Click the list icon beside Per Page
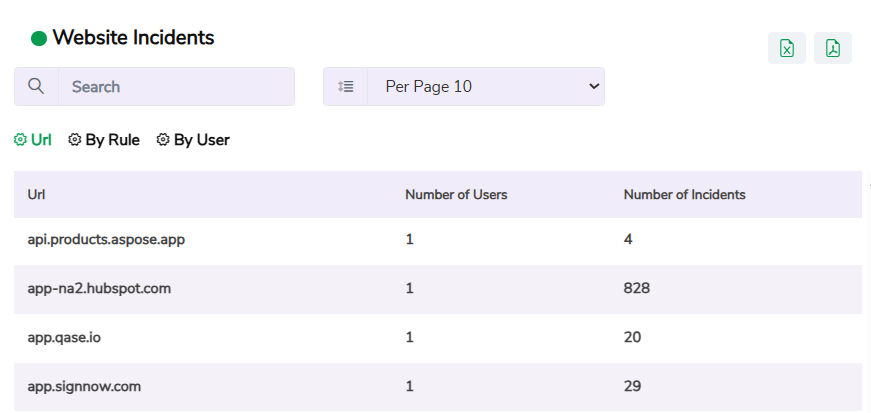 [346, 87]
